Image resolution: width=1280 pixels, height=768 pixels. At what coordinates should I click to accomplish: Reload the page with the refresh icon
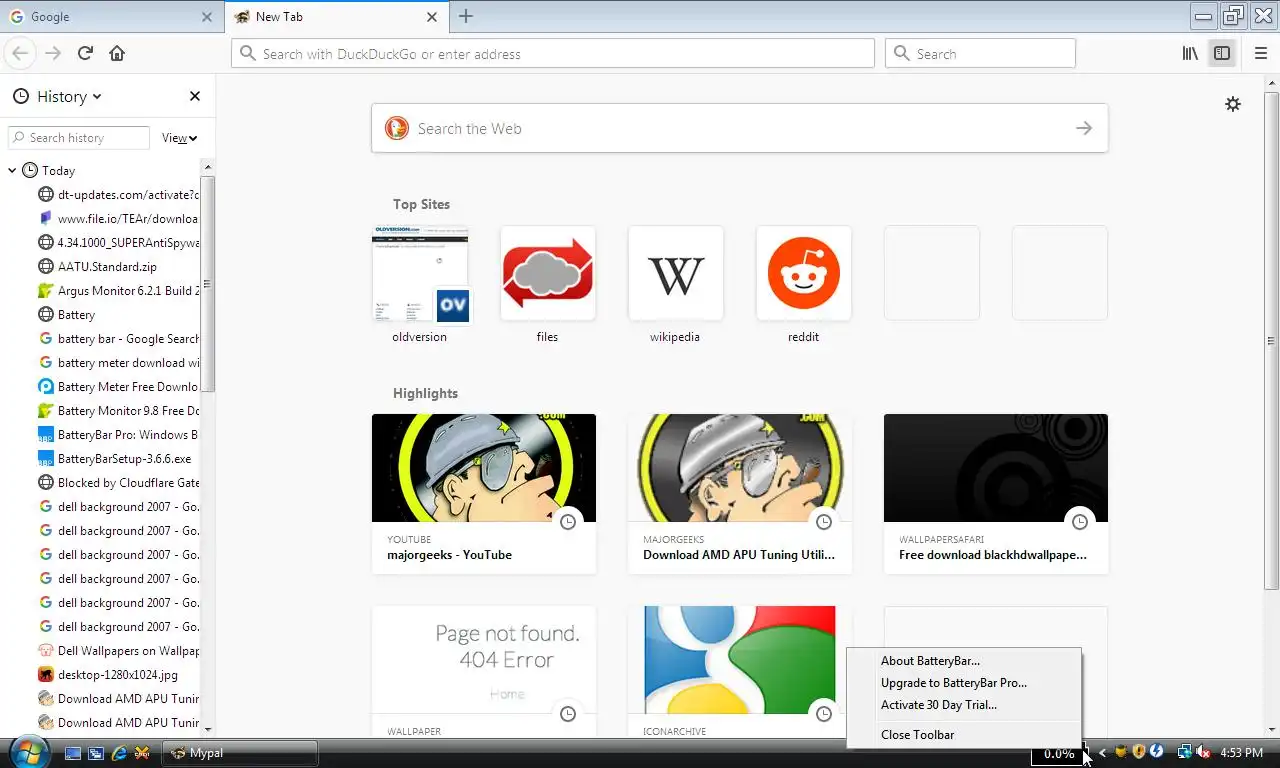click(x=85, y=53)
